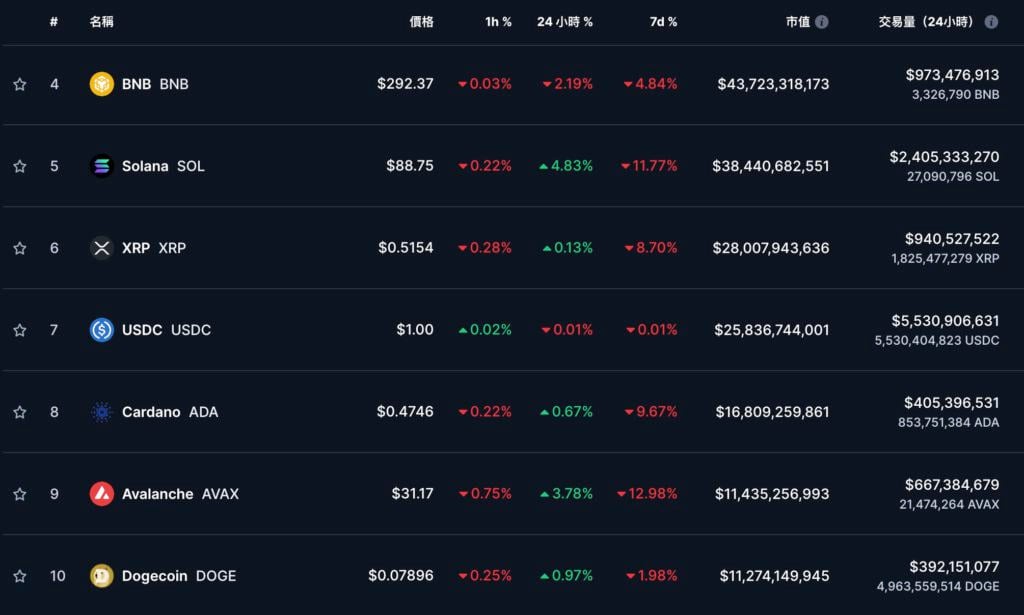Toggle the watchlist star for Dogecoin
Image resolution: width=1024 pixels, height=615 pixels.
[20, 576]
